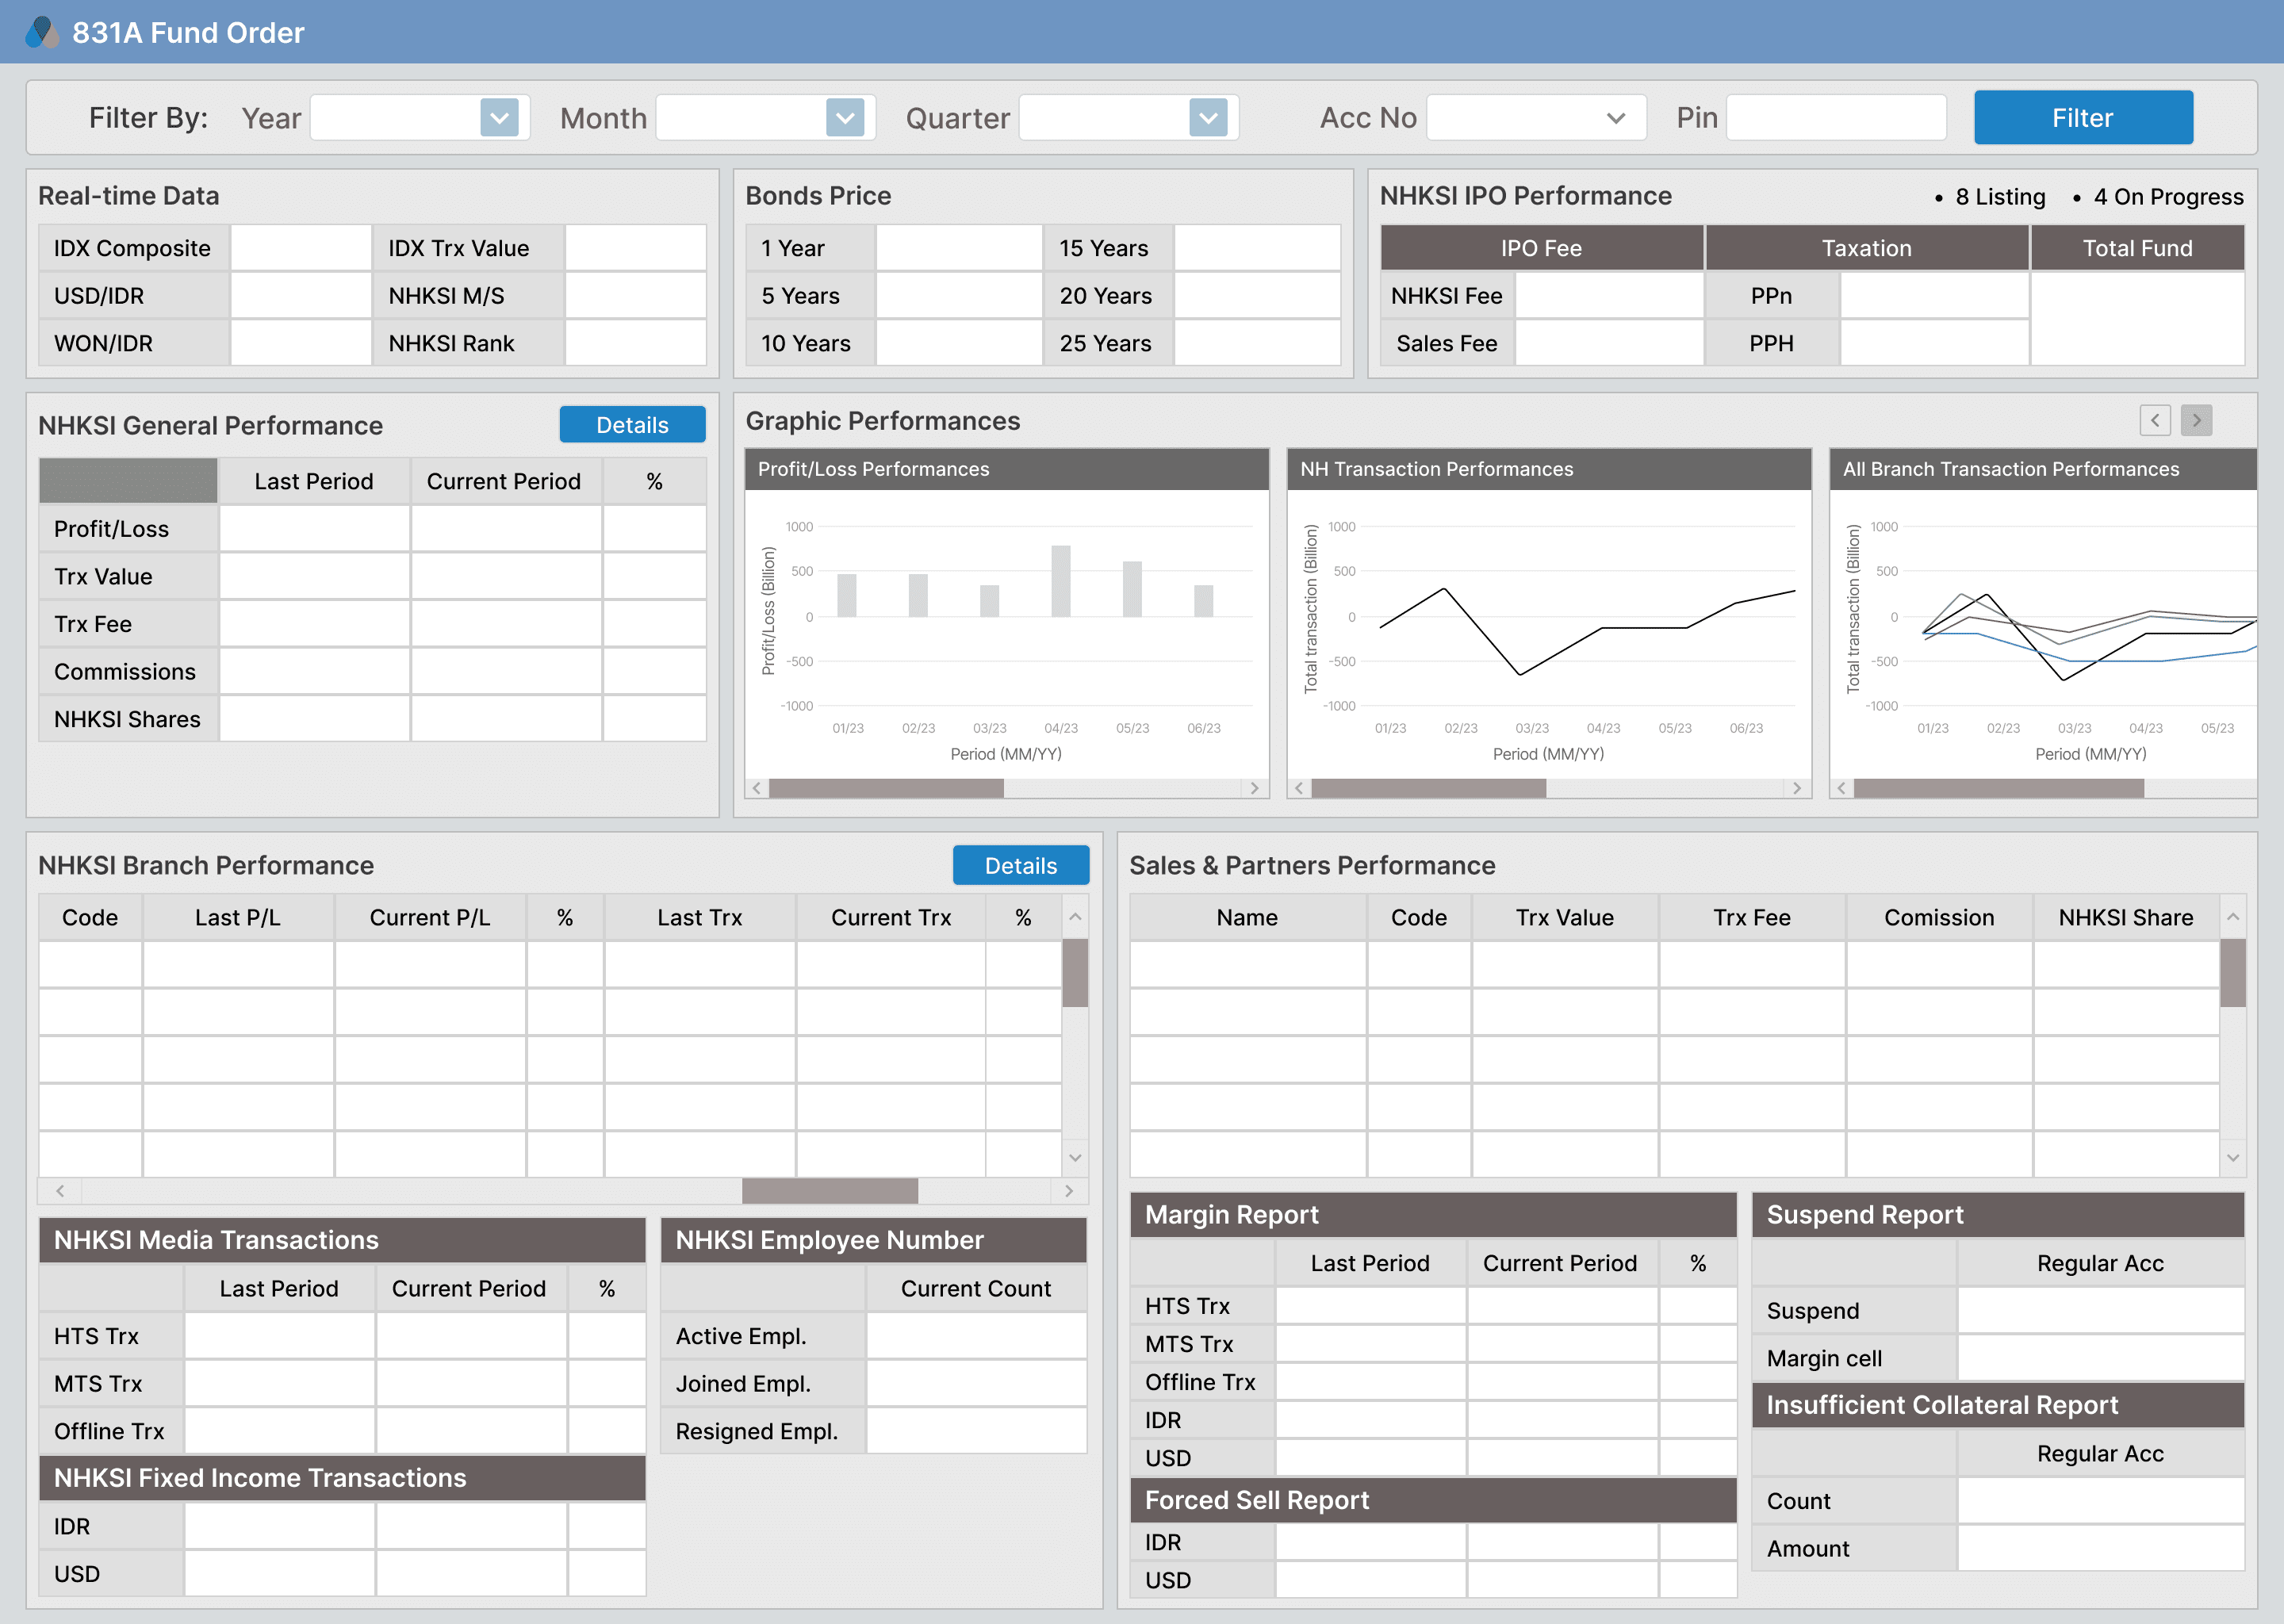Click the NHKSI Fee value field
This screenshot has width=2284, height=1624.
tap(1609, 296)
